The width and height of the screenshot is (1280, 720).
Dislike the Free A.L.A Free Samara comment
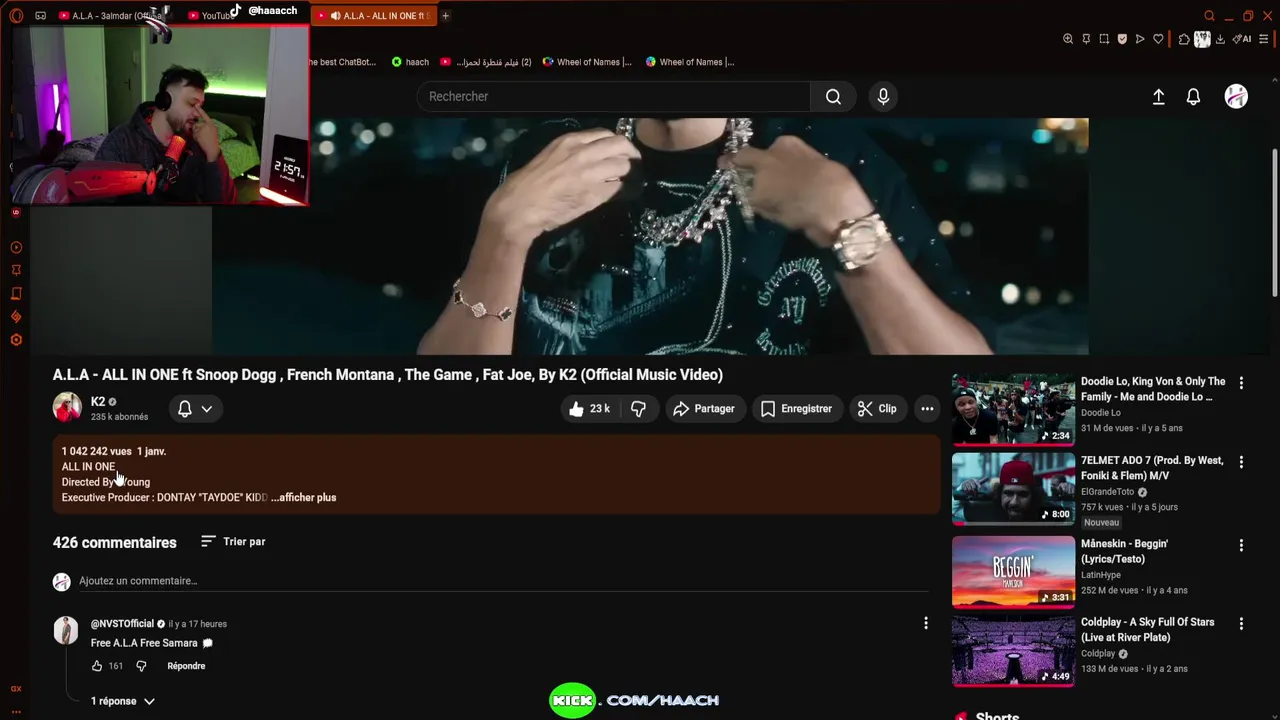coord(141,666)
